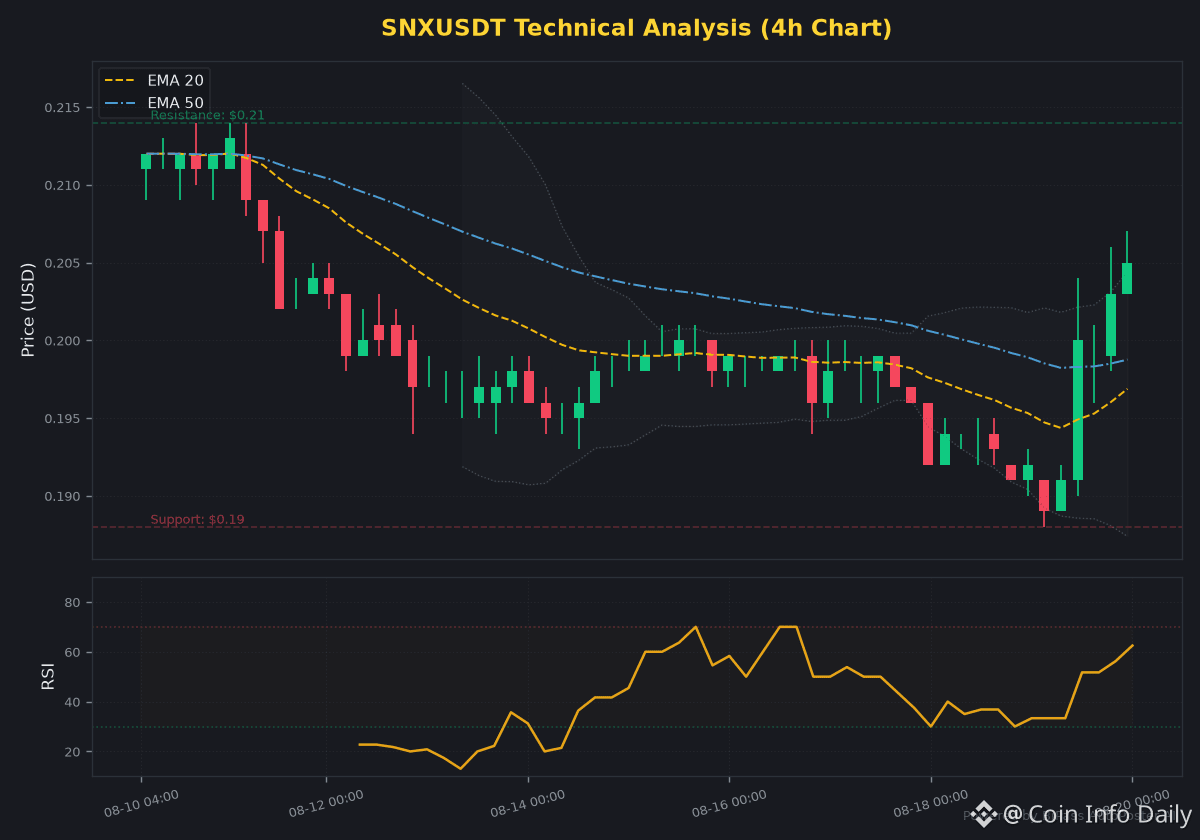Click the 08-14 00:00 date label
The height and width of the screenshot is (840, 1200).
(528, 804)
